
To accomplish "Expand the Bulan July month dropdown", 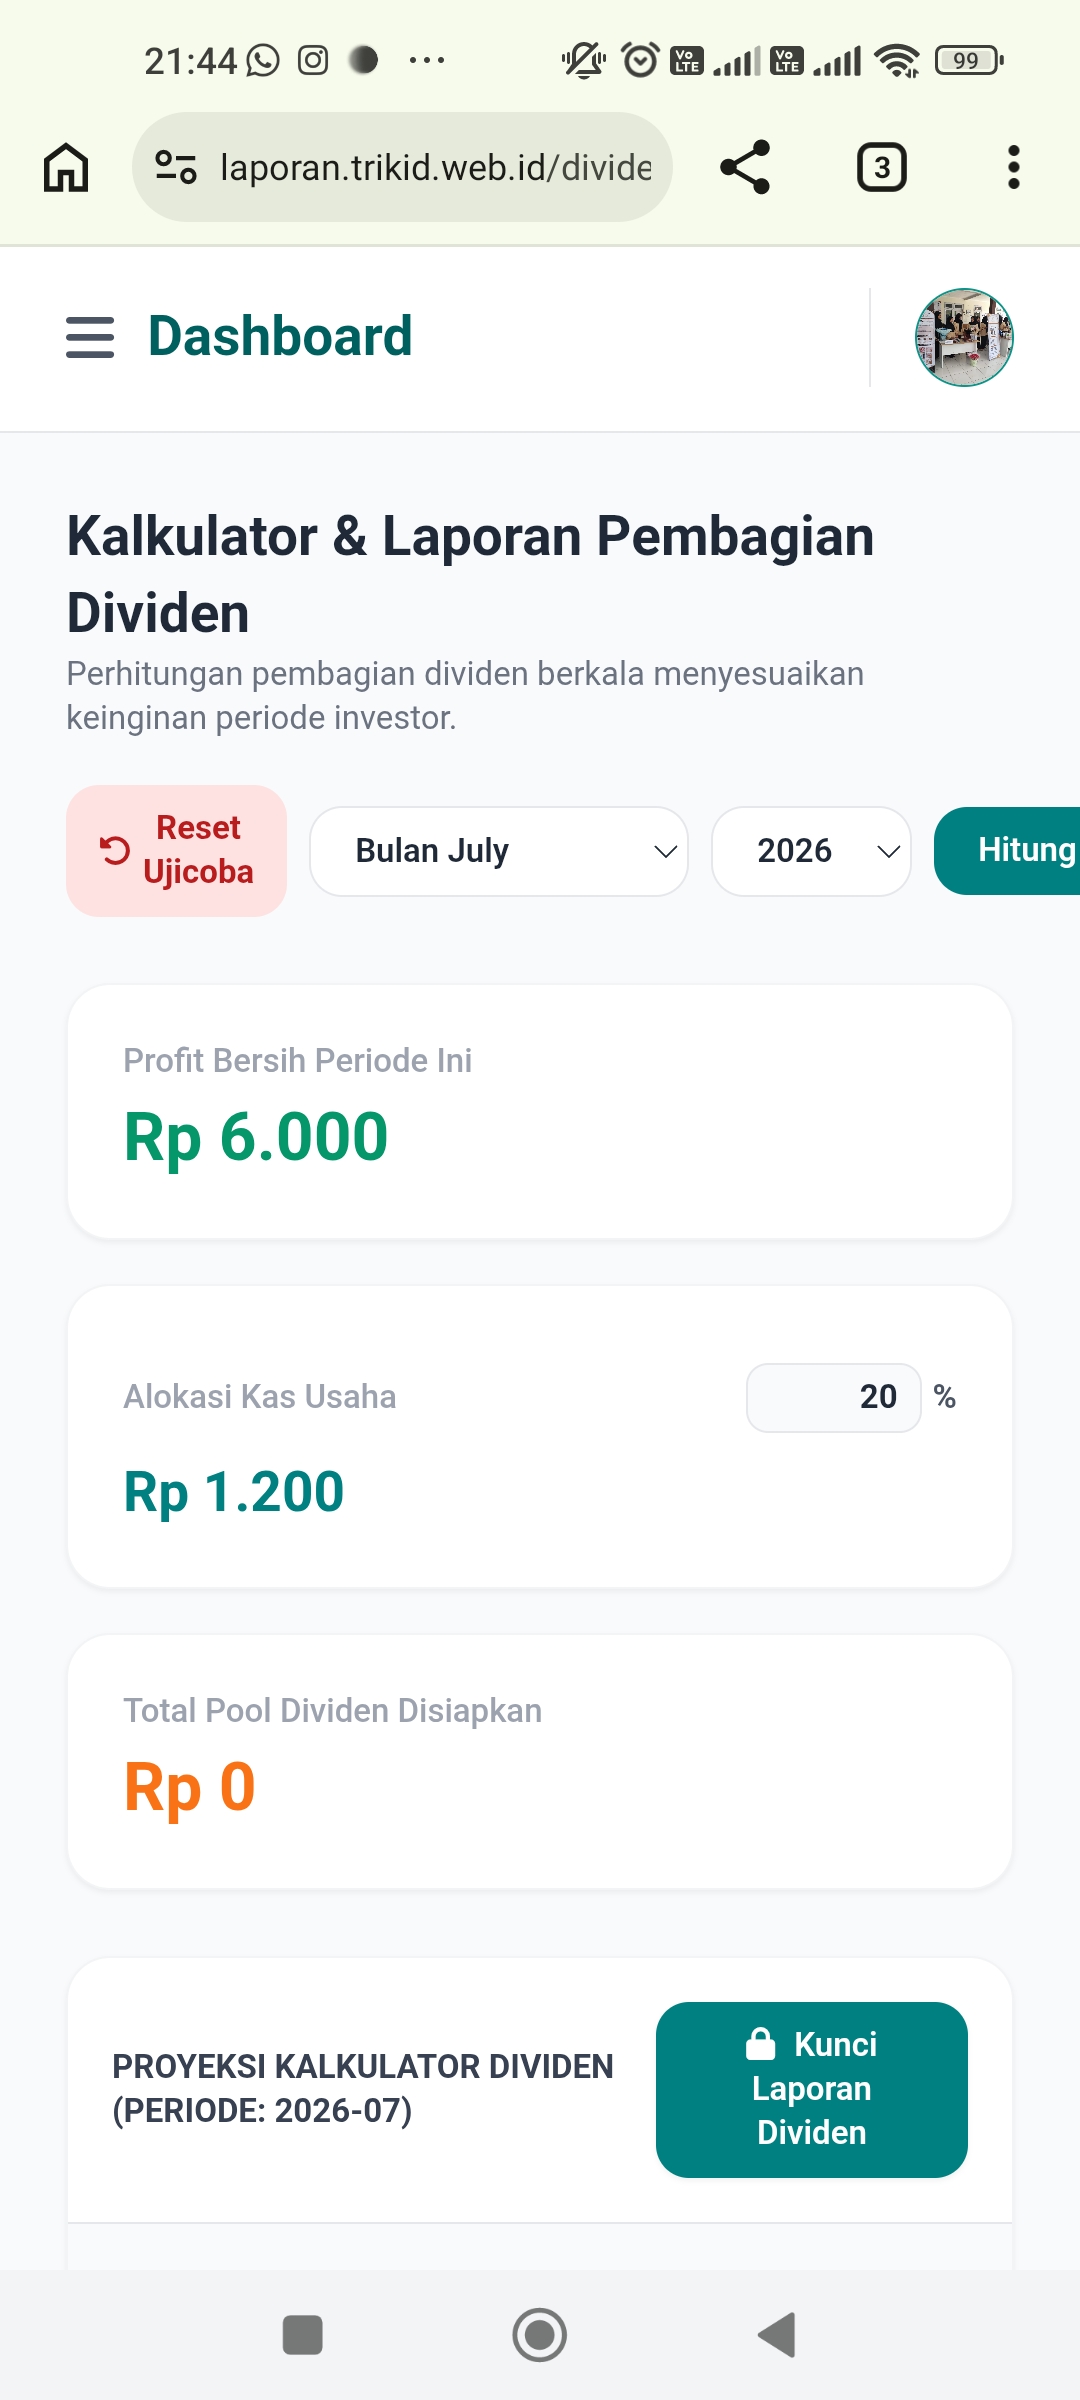I will pyautogui.click(x=499, y=851).
